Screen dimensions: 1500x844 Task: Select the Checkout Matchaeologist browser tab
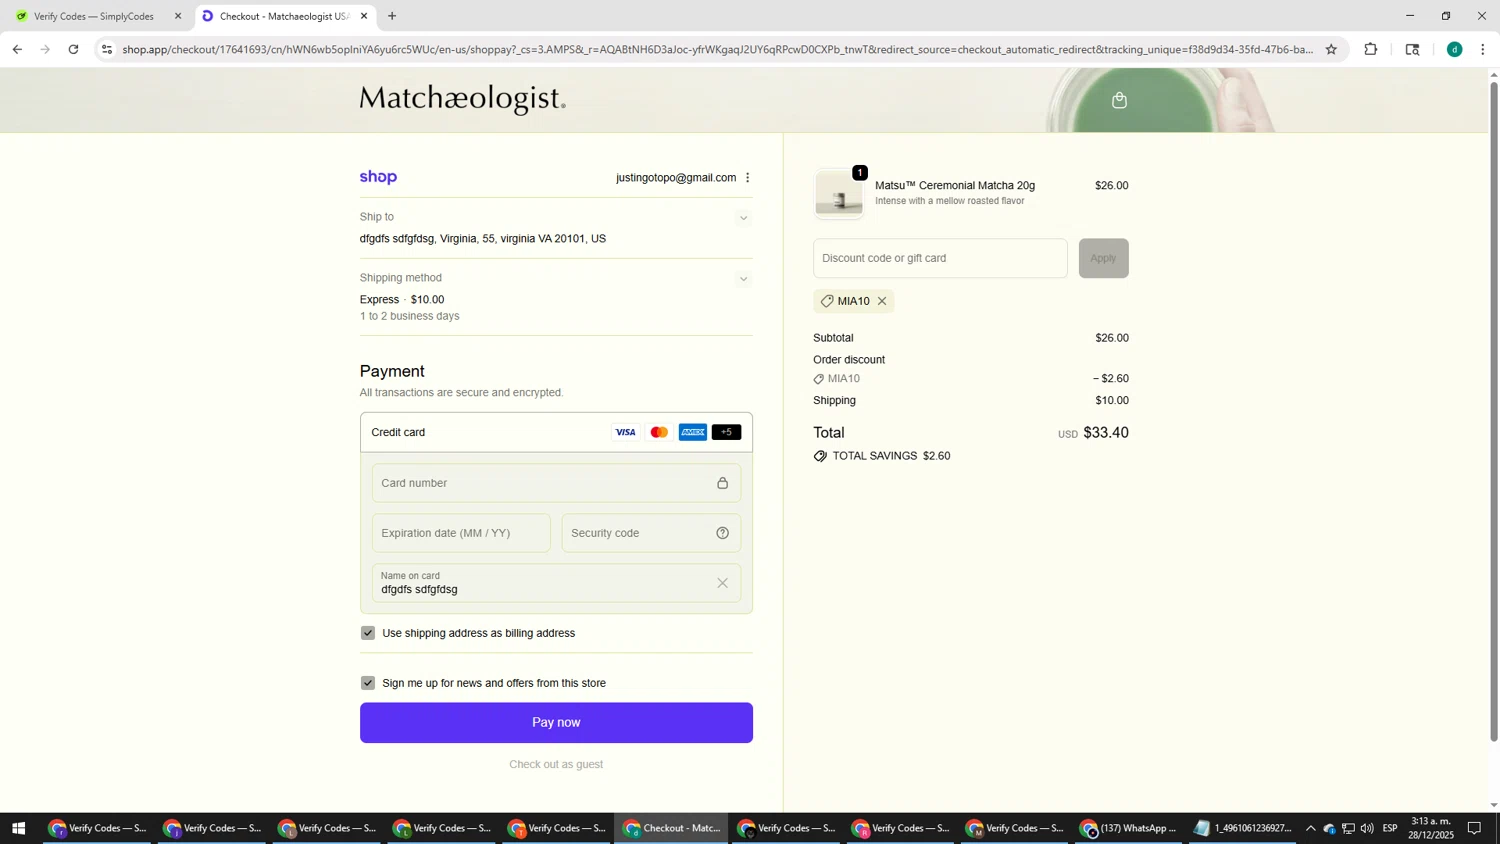point(283,16)
